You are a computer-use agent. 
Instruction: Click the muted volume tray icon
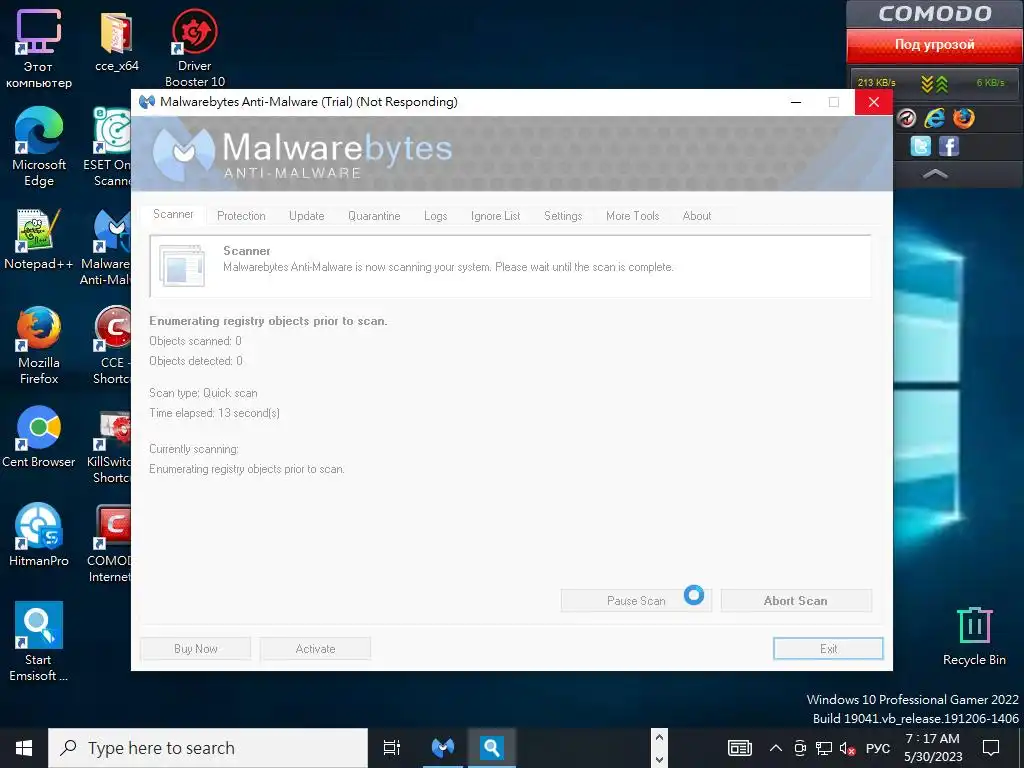point(847,748)
